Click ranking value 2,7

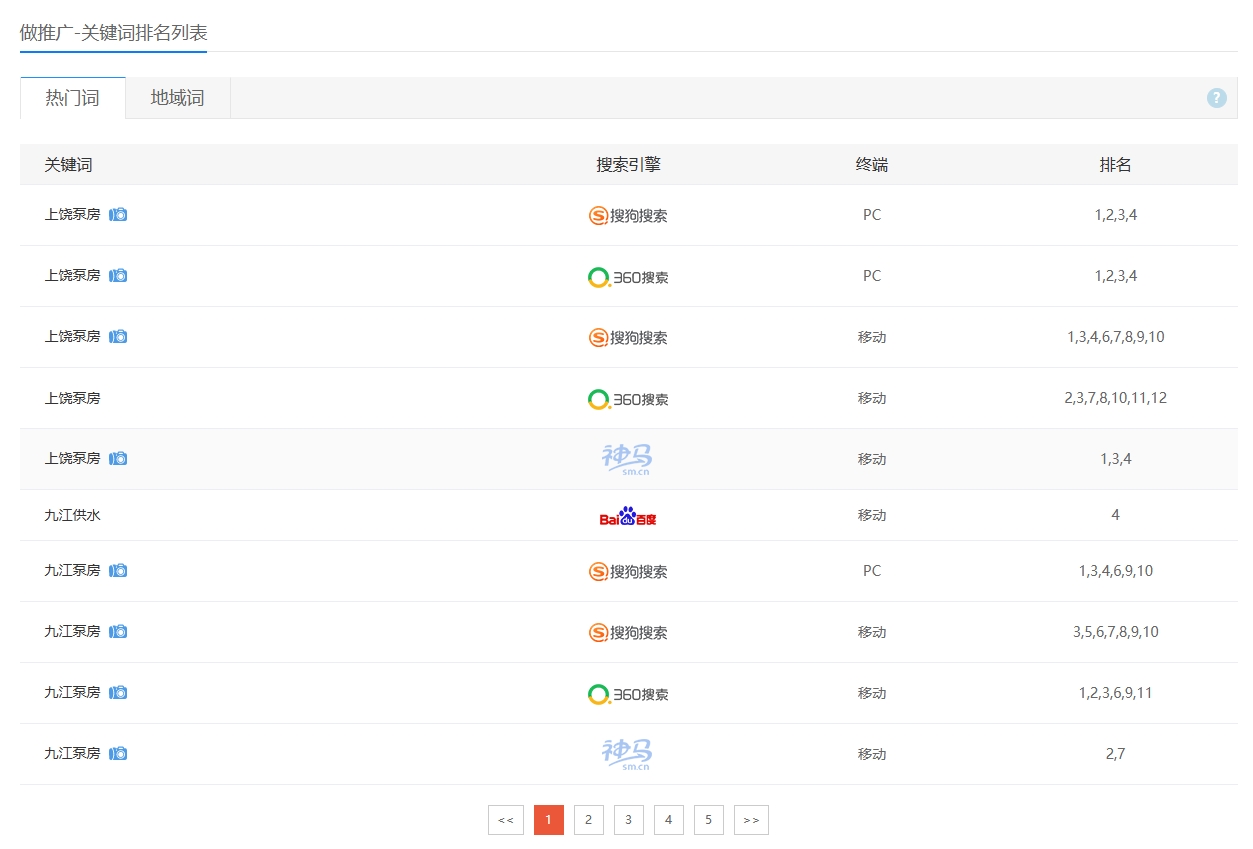[x=1116, y=754]
